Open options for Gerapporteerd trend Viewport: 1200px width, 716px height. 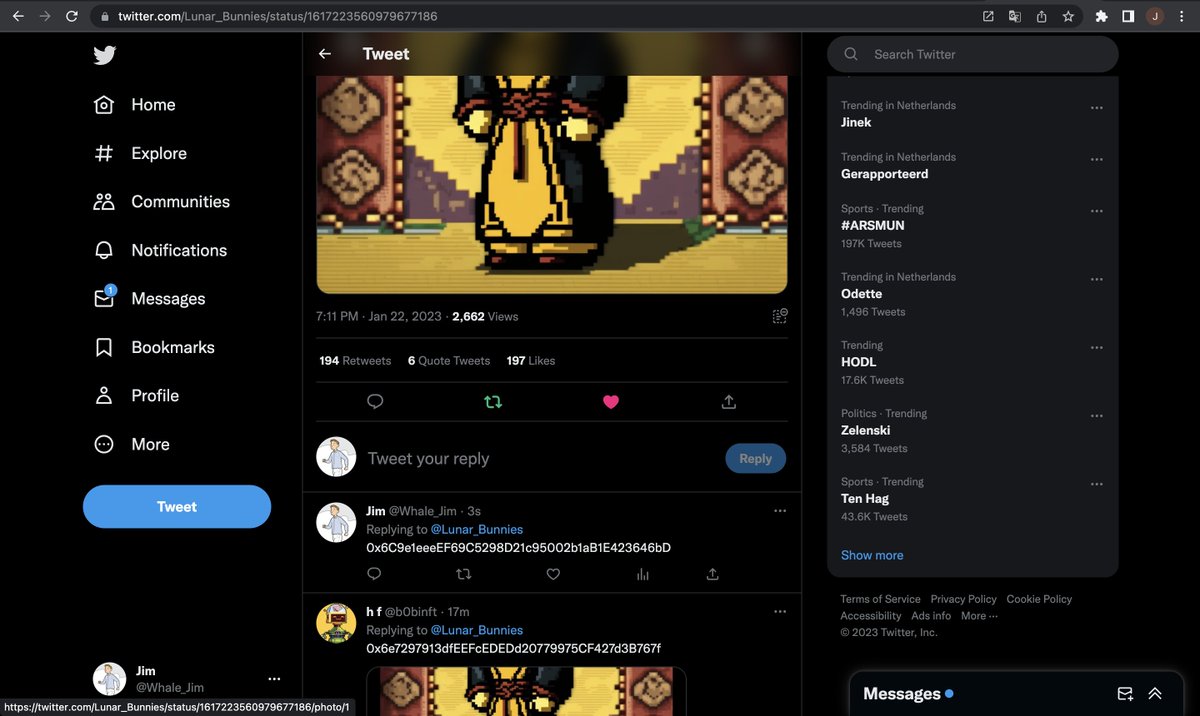tap(1097, 160)
